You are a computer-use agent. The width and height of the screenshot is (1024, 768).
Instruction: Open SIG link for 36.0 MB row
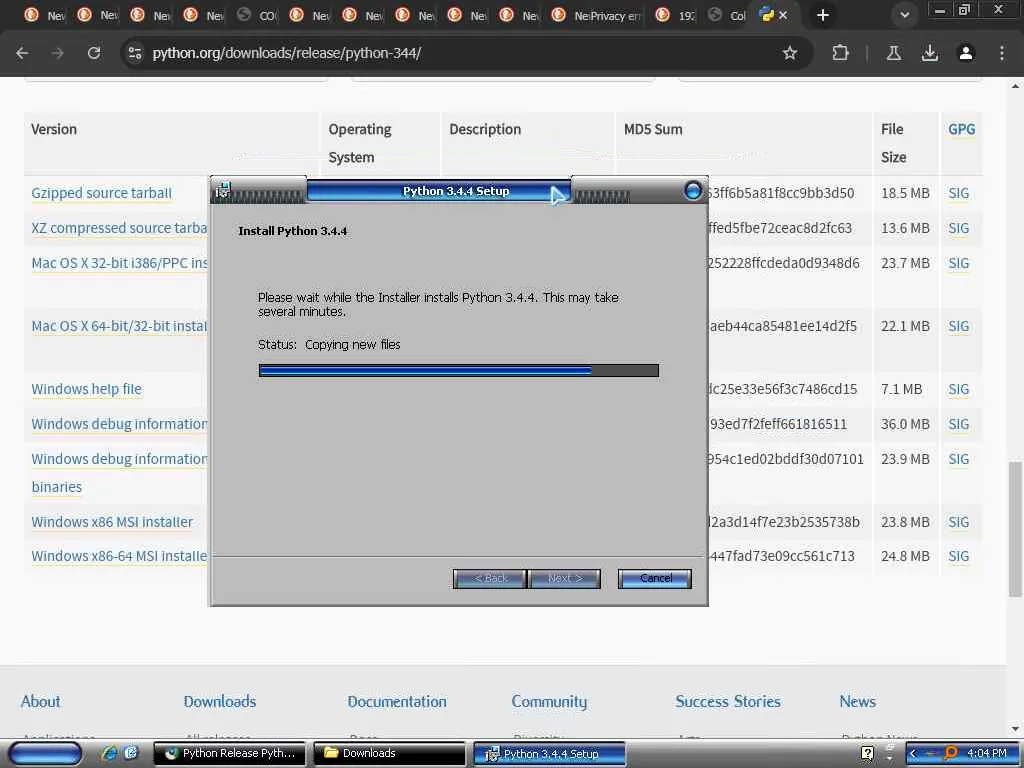(959, 424)
